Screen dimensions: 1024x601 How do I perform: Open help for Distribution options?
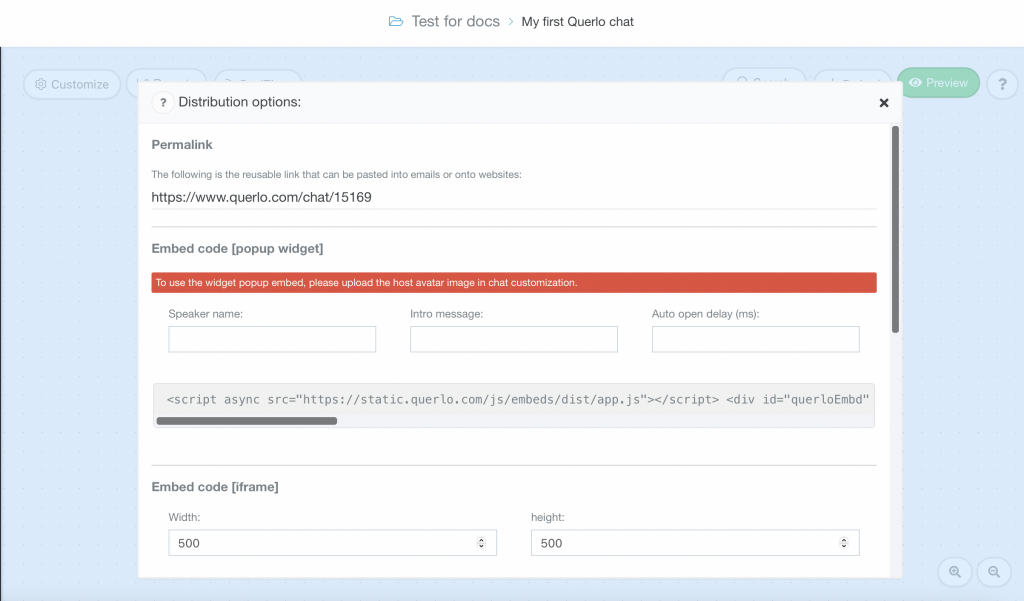point(163,103)
